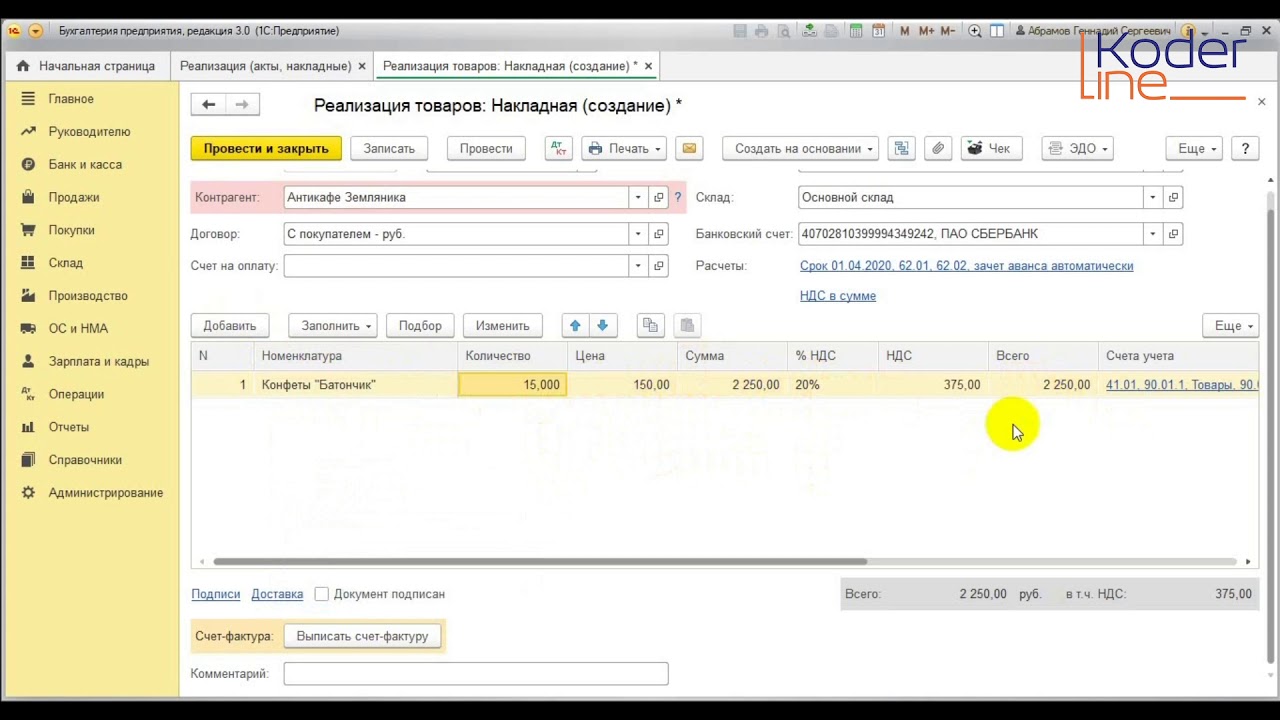Open the Расчеты terms link
1280x720 pixels.
(966, 266)
